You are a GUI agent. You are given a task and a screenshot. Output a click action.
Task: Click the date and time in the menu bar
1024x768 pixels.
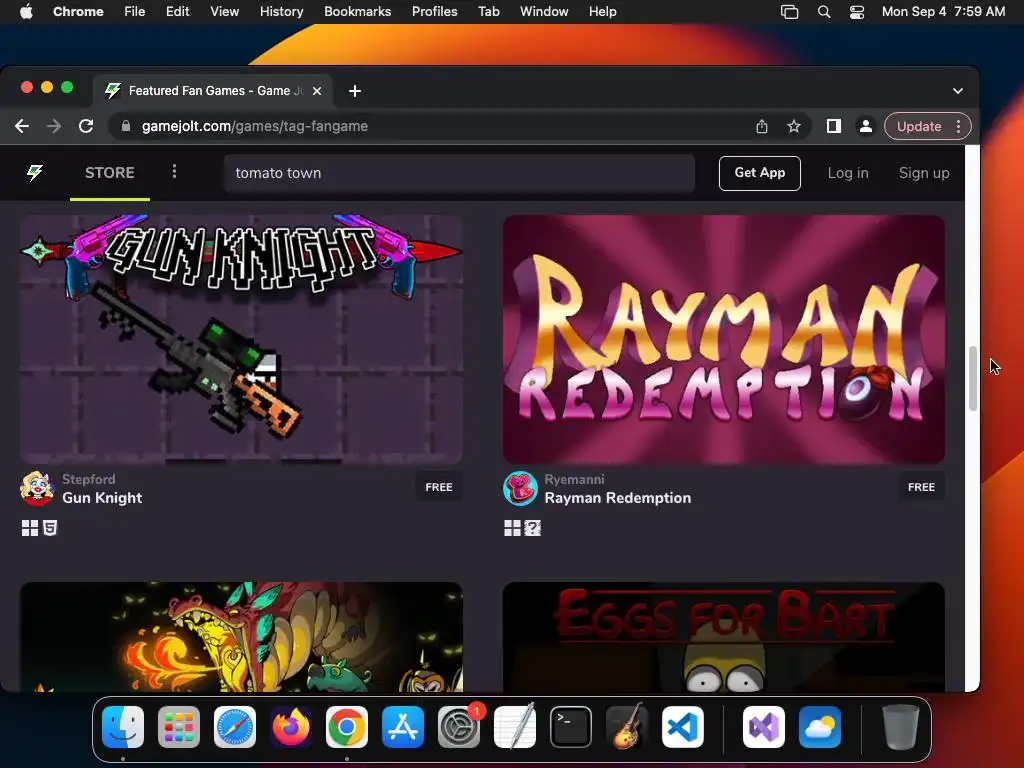pos(943,12)
